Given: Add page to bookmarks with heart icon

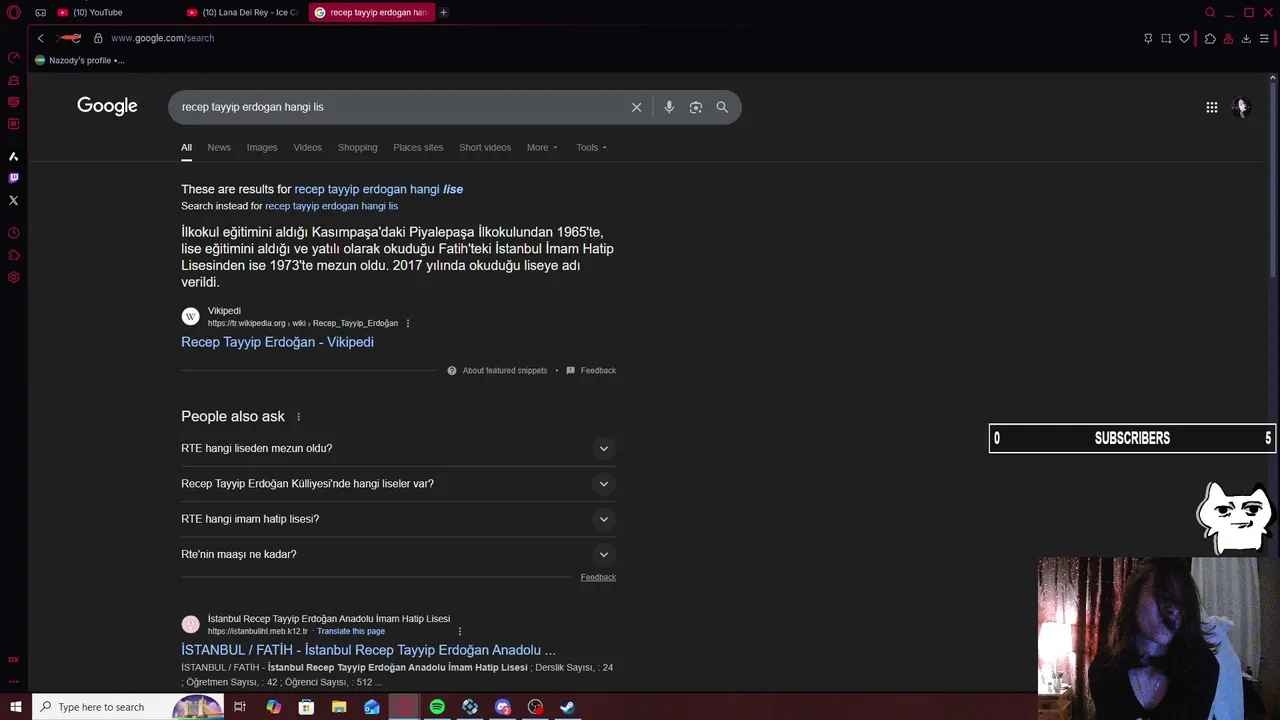Looking at the screenshot, I should [1184, 38].
